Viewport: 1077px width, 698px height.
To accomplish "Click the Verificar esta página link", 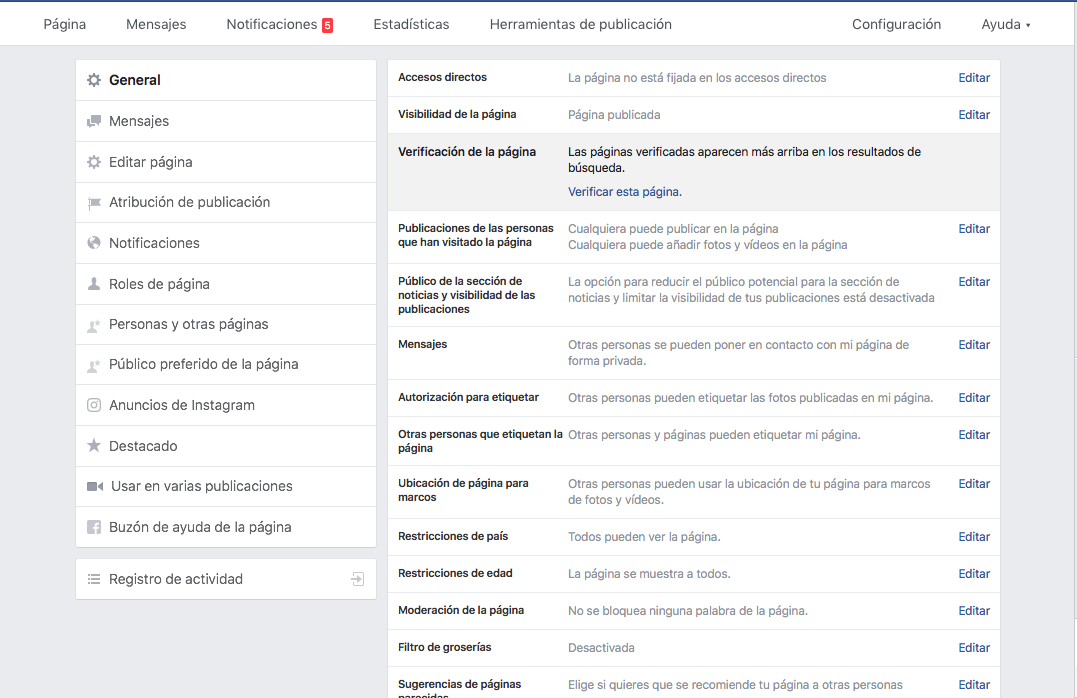I will pyautogui.click(x=625, y=191).
